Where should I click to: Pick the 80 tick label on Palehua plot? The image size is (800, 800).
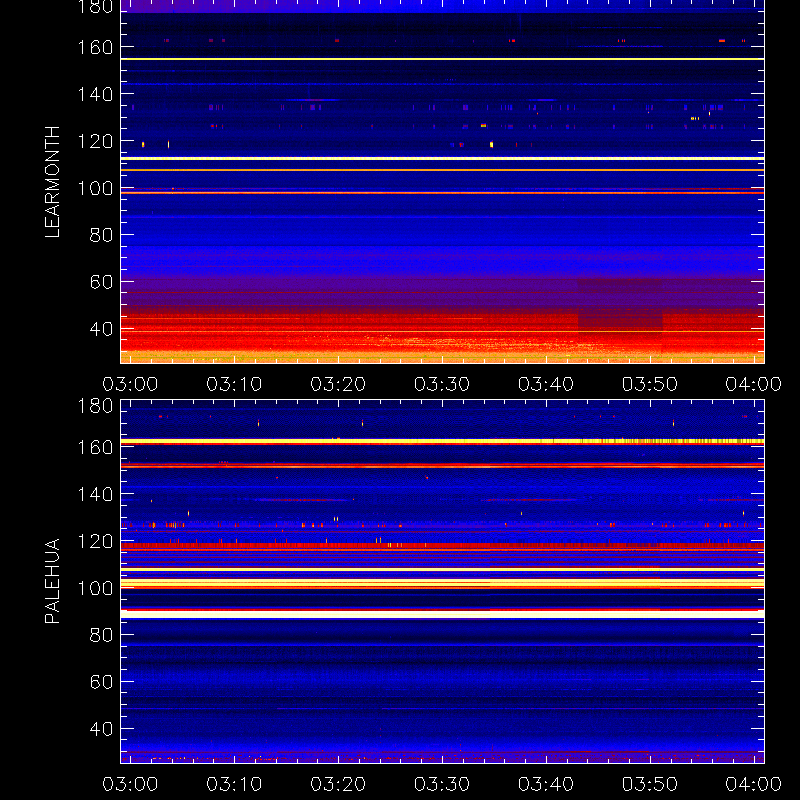click(101, 635)
